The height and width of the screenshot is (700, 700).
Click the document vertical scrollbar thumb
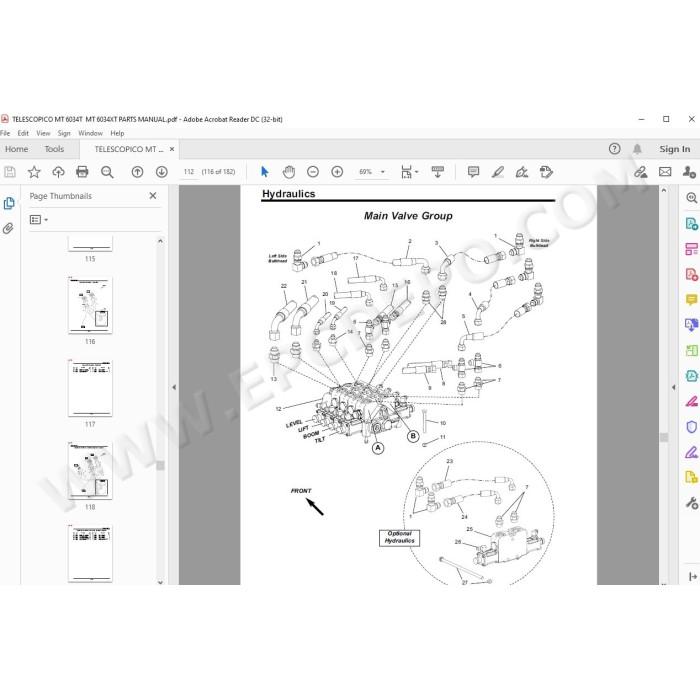point(664,438)
